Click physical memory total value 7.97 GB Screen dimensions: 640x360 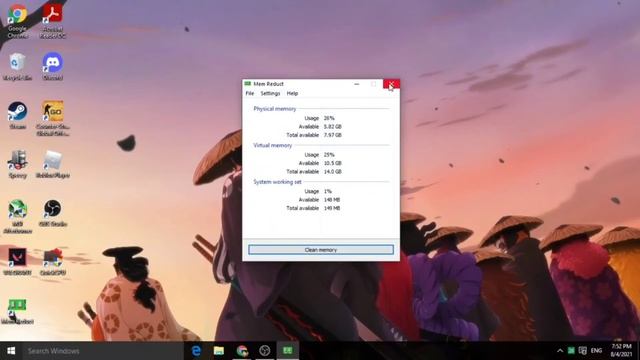click(x=333, y=135)
